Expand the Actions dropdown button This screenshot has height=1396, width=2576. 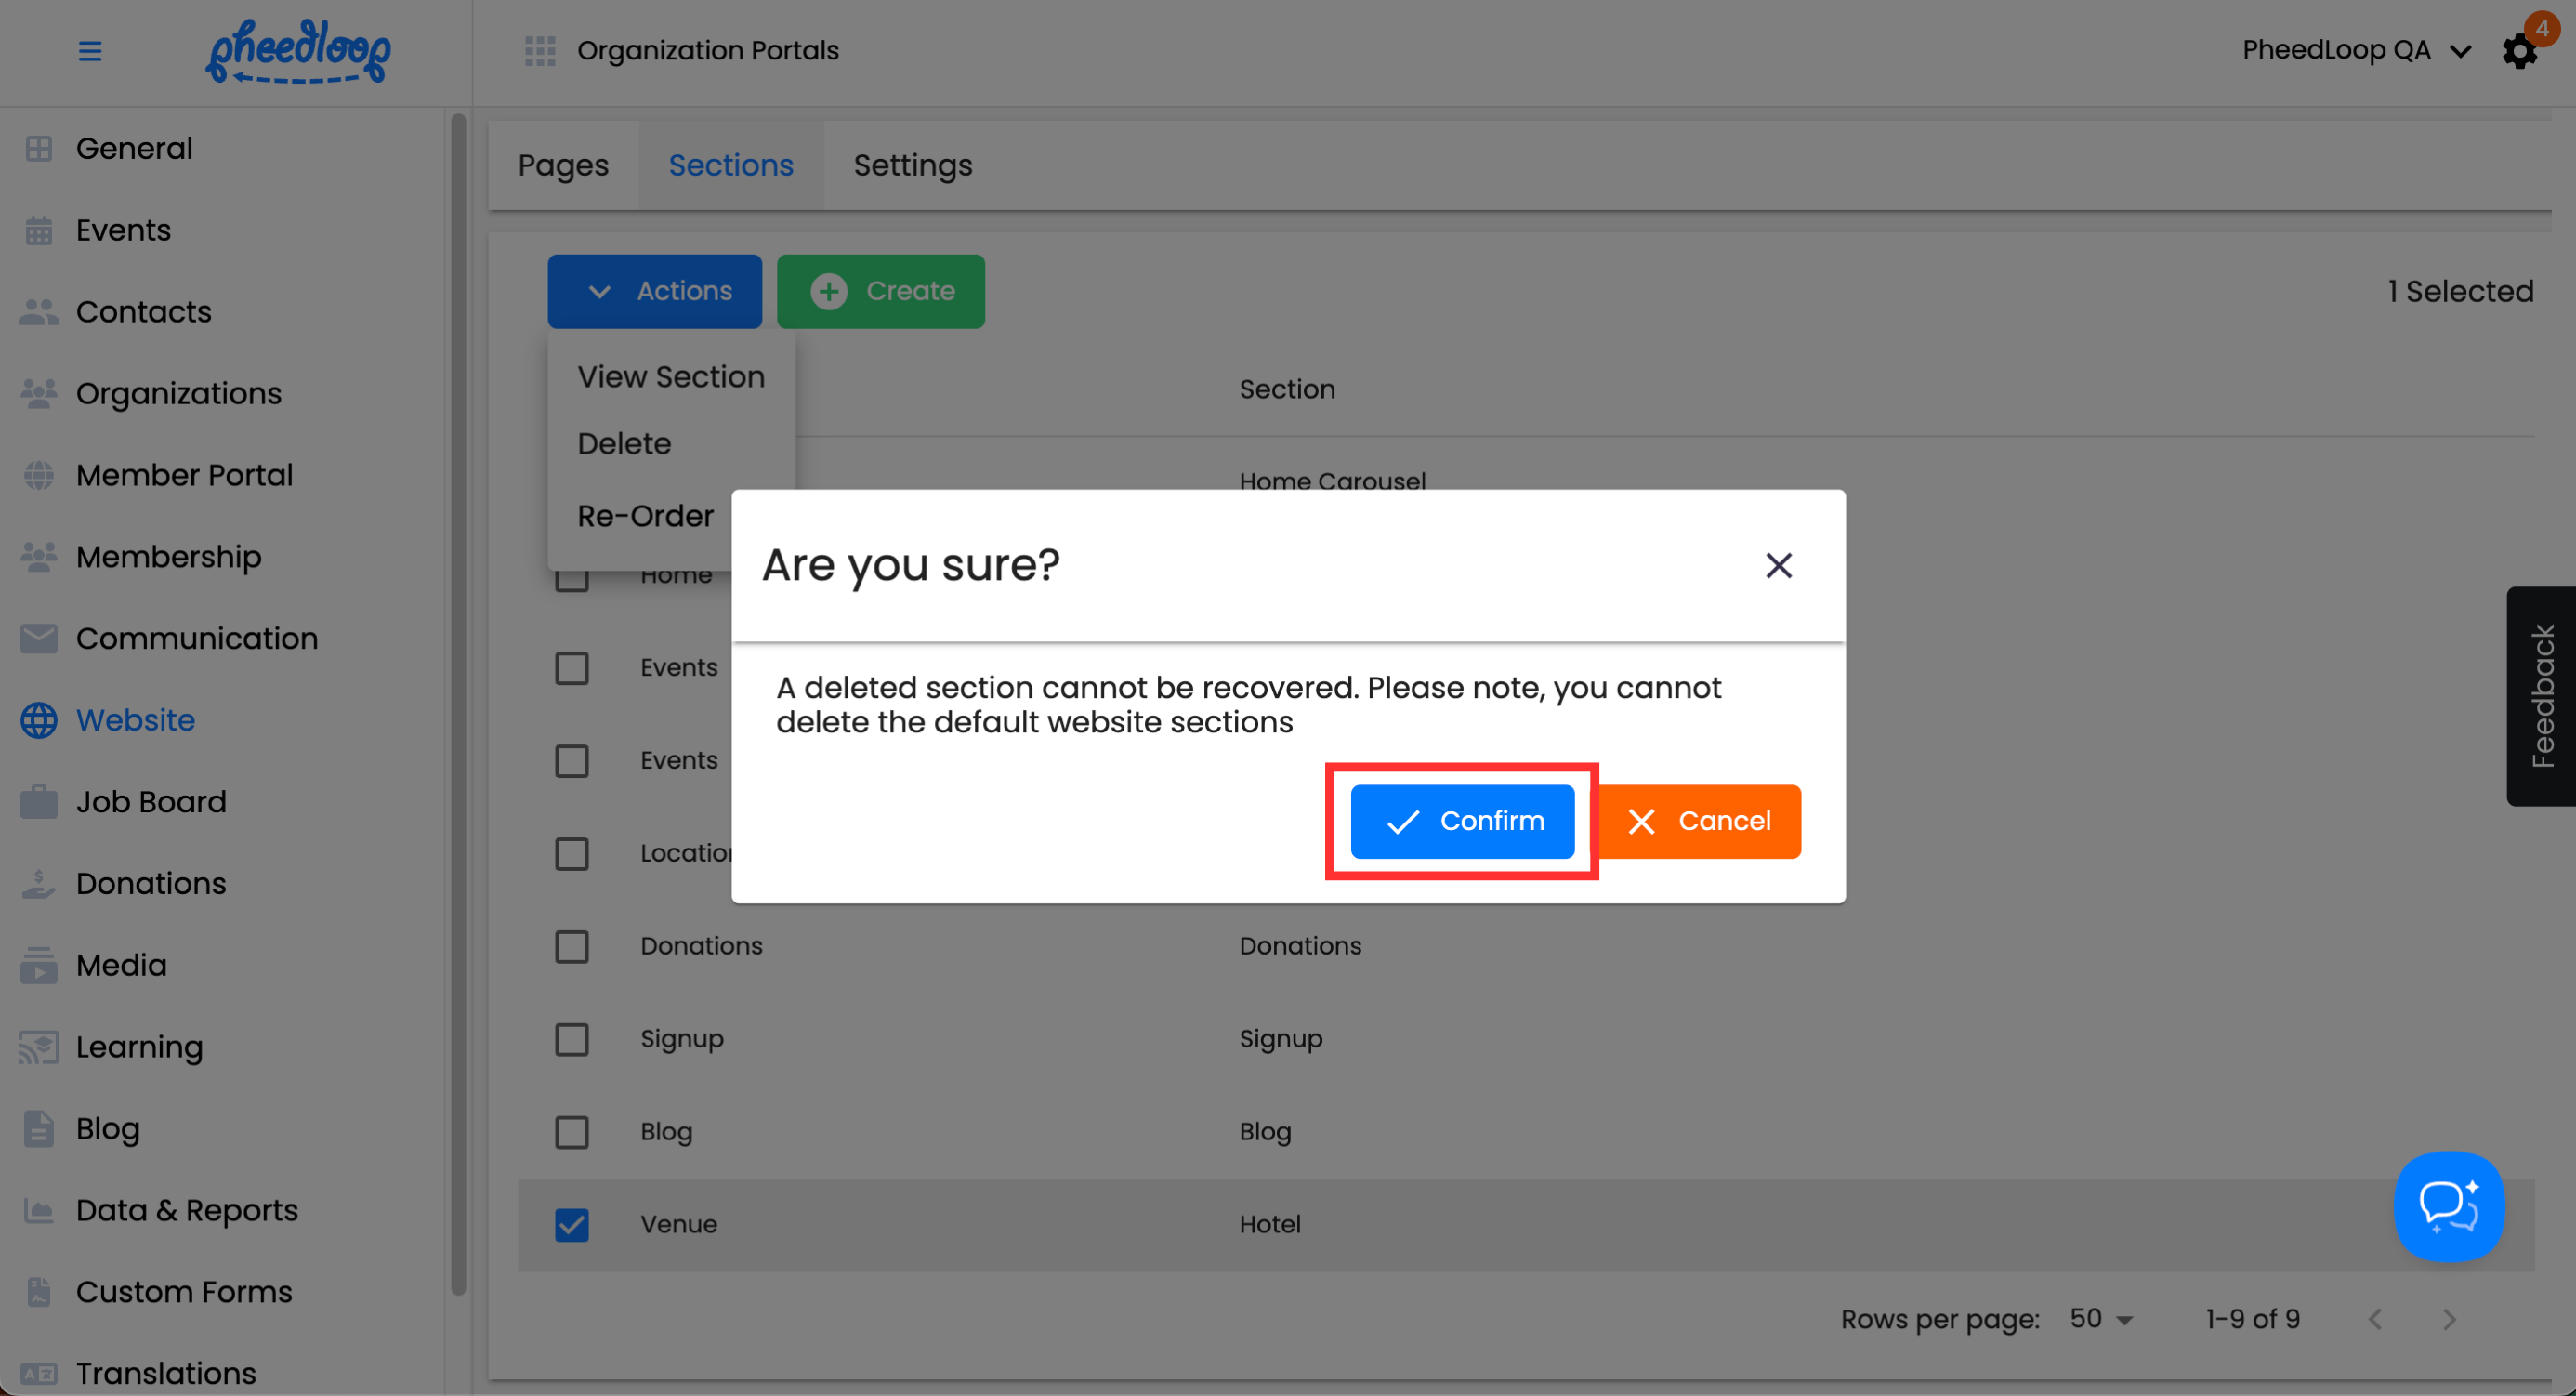[x=654, y=291]
